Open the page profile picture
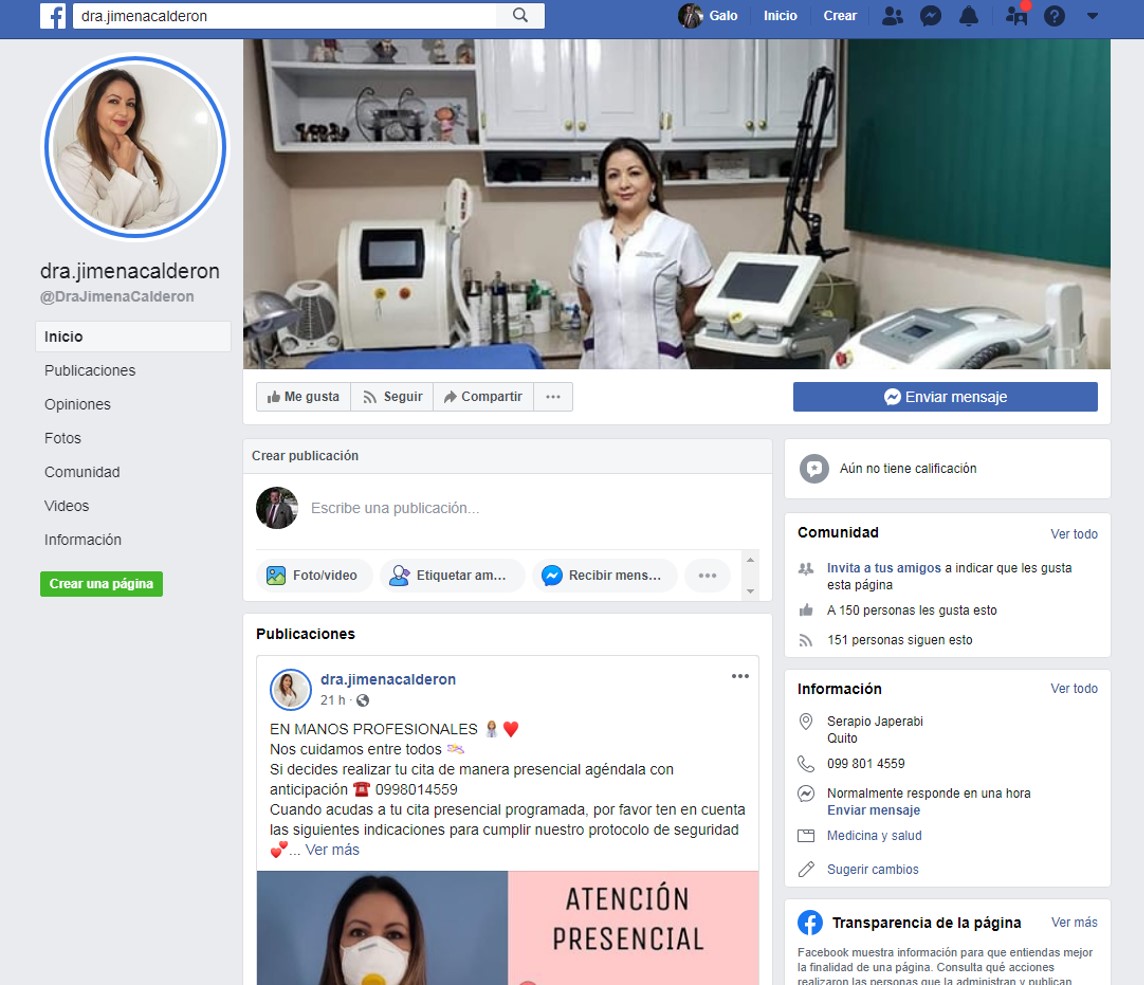Image resolution: width=1144 pixels, height=985 pixels. [135, 147]
